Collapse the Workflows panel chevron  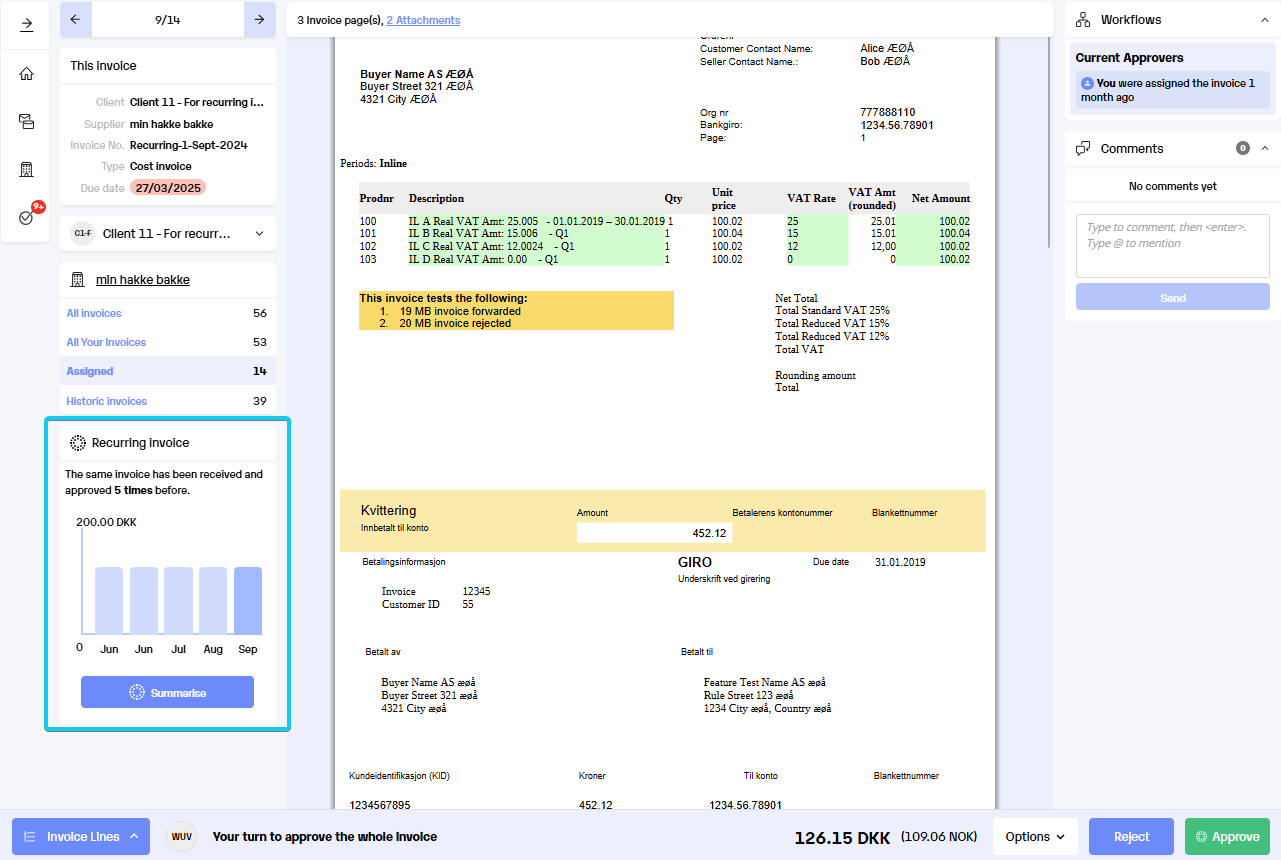1264,20
